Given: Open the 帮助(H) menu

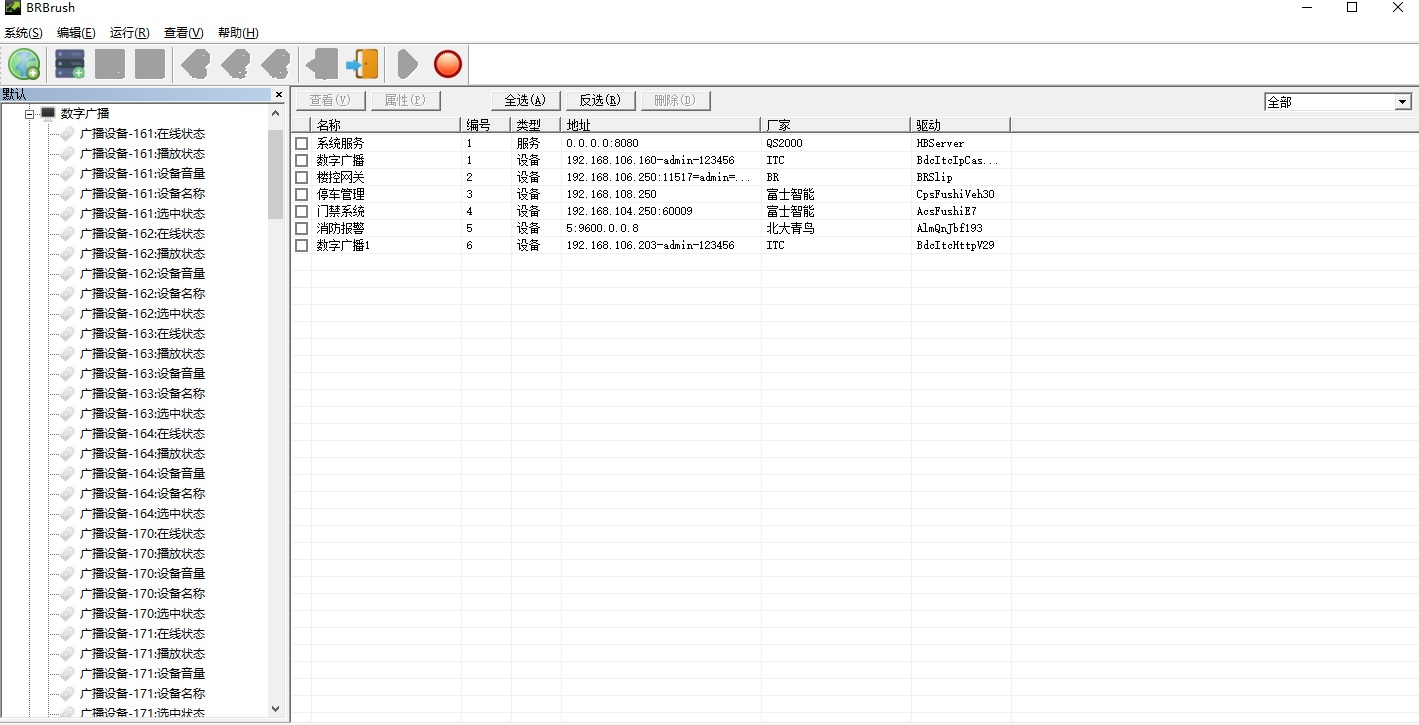Looking at the screenshot, I should point(238,33).
